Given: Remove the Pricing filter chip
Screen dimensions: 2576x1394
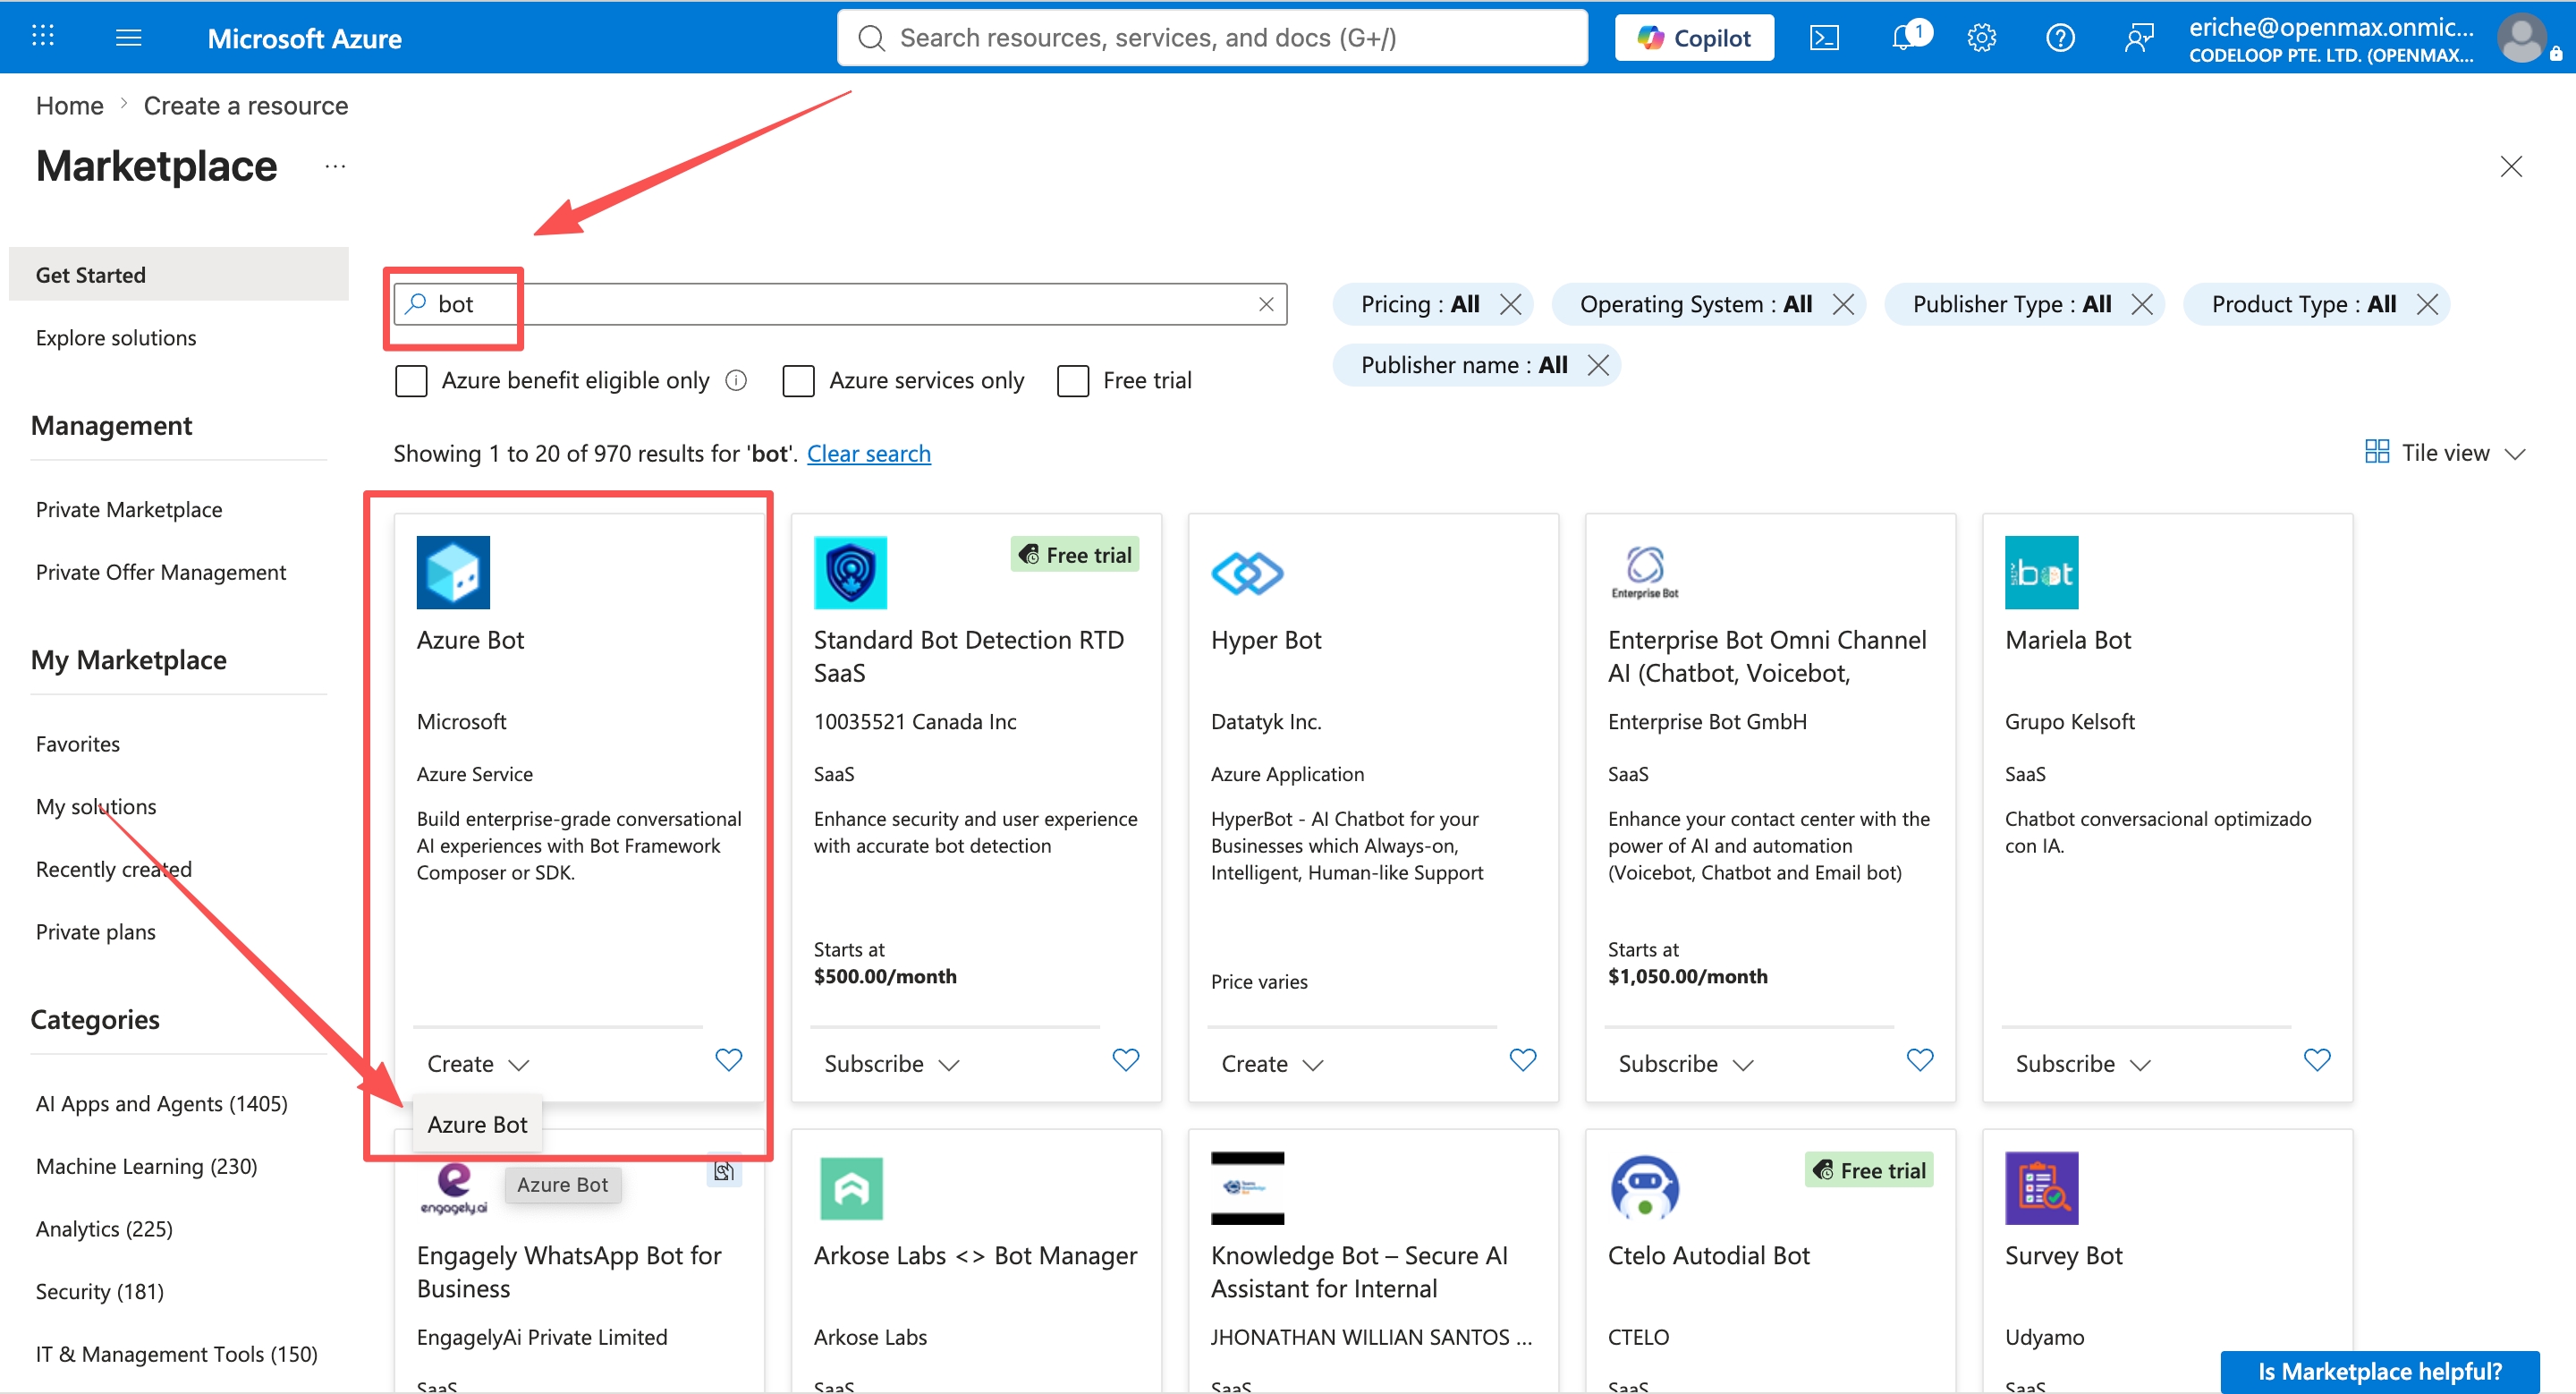Looking at the screenshot, I should pyautogui.click(x=1511, y=304).
